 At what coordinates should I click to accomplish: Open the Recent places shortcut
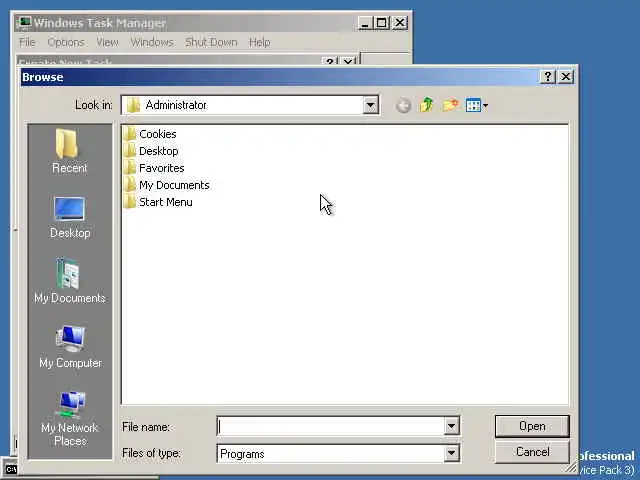tap(69, 151)
